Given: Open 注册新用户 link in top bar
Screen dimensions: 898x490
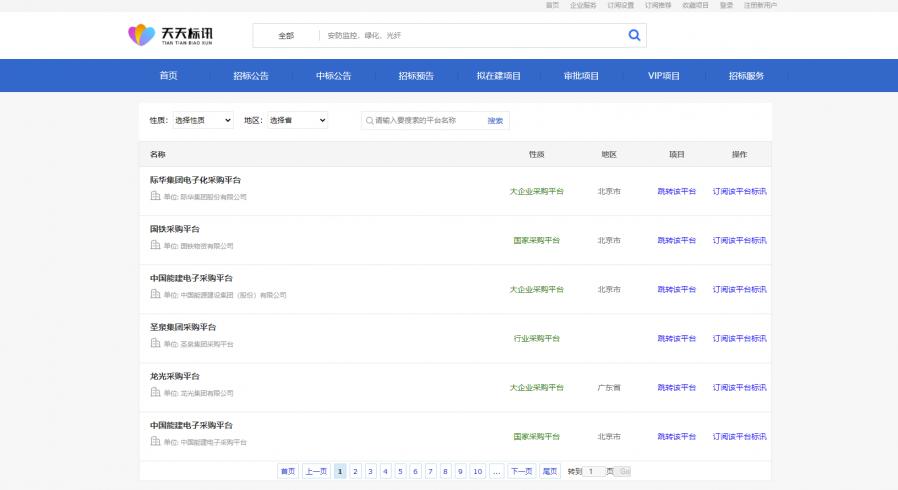Looking at the screenshot, I should [x=760, y=5].
